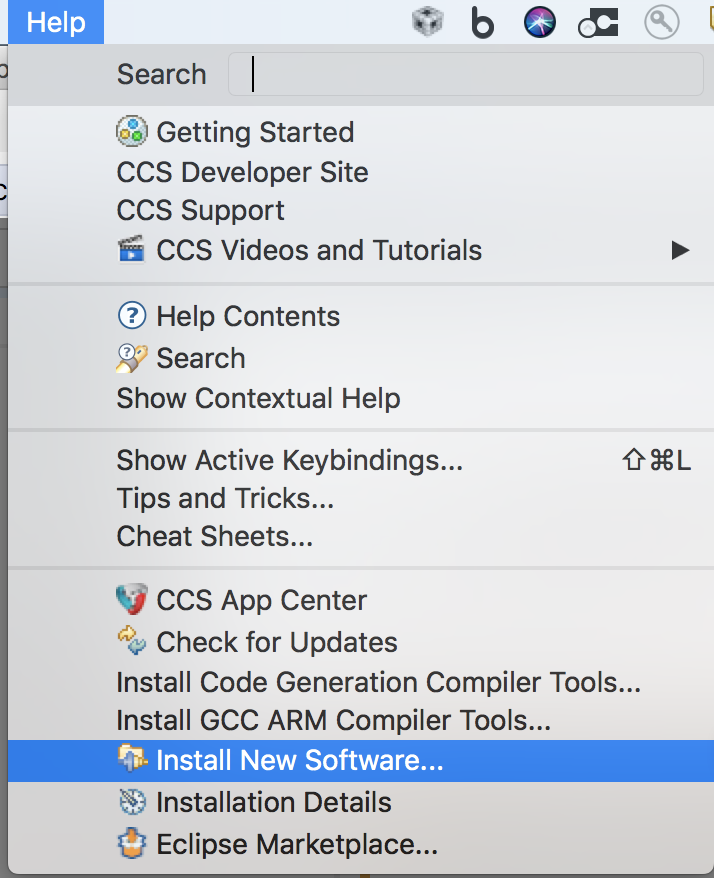Open Siri from the menu bar

540,22
